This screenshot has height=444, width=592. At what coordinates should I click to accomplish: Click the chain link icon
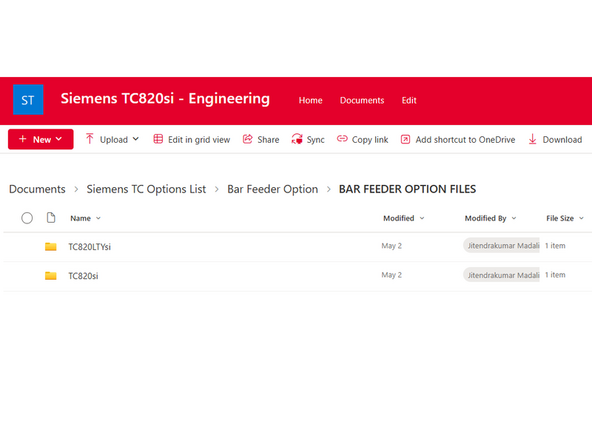(342, 139)
